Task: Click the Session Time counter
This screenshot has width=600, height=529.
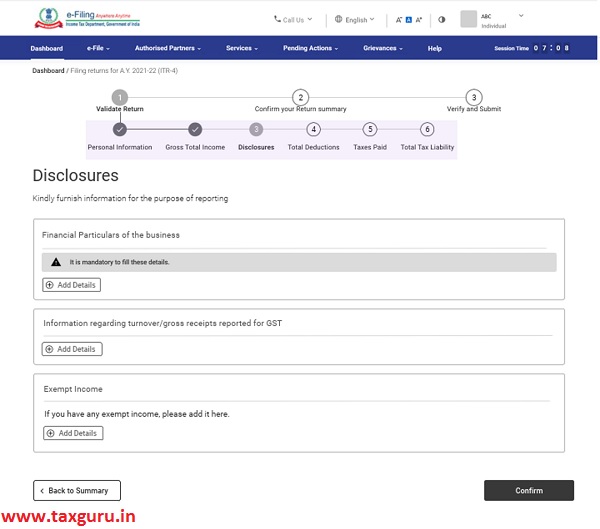Action: click(x=532, y=48)
